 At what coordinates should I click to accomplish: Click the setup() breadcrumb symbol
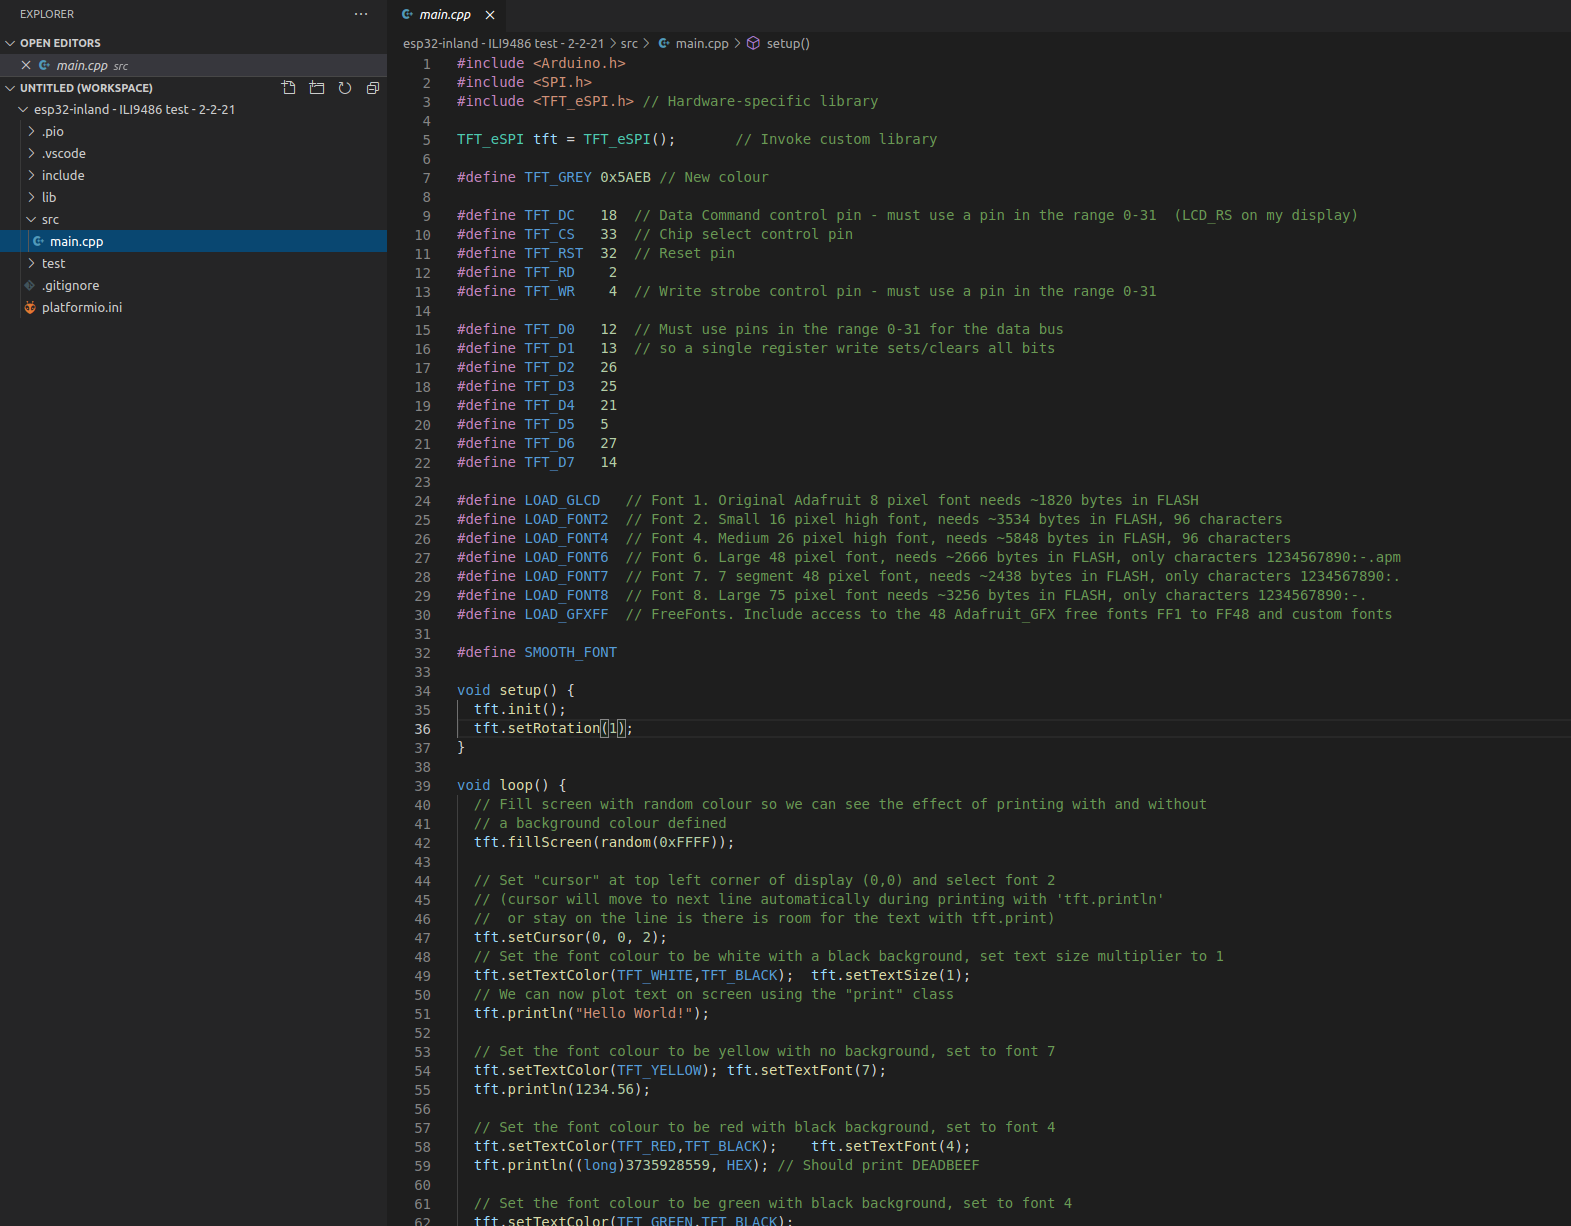pyautogui.click(x=787, y=44)
